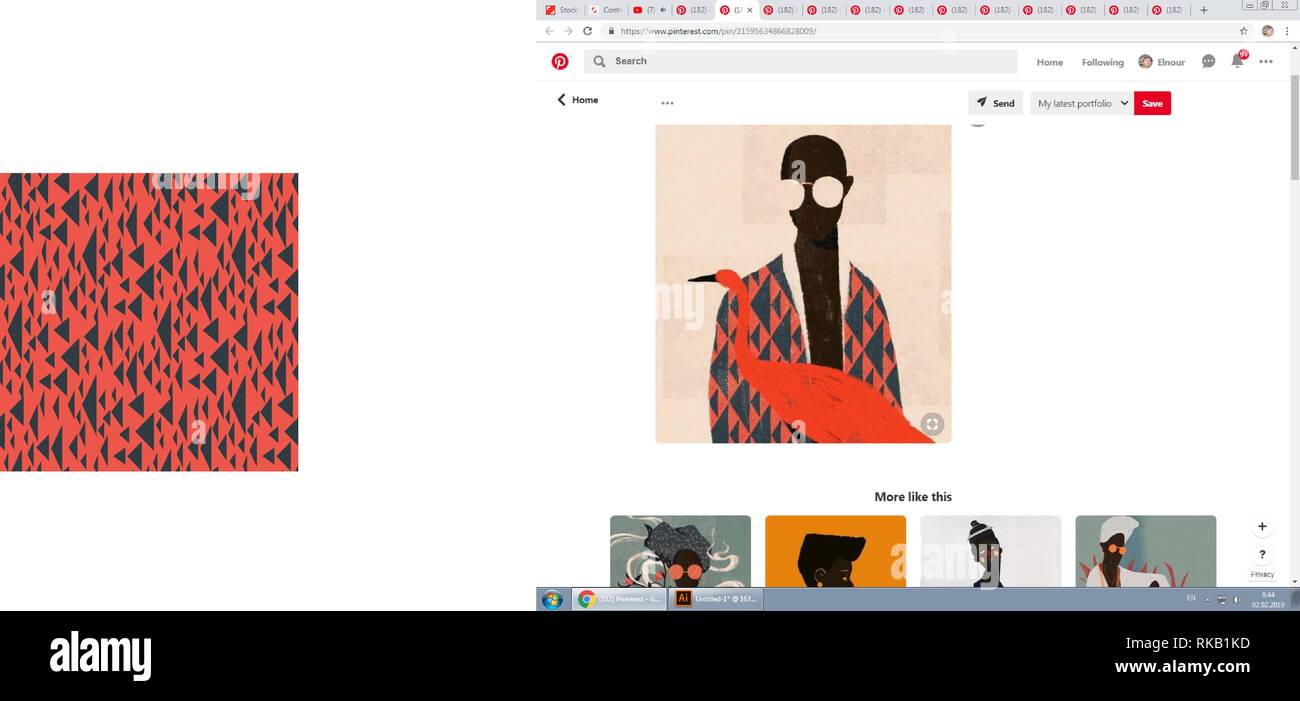Switch to the YouTube browser tab

click(x=649, y=10)
